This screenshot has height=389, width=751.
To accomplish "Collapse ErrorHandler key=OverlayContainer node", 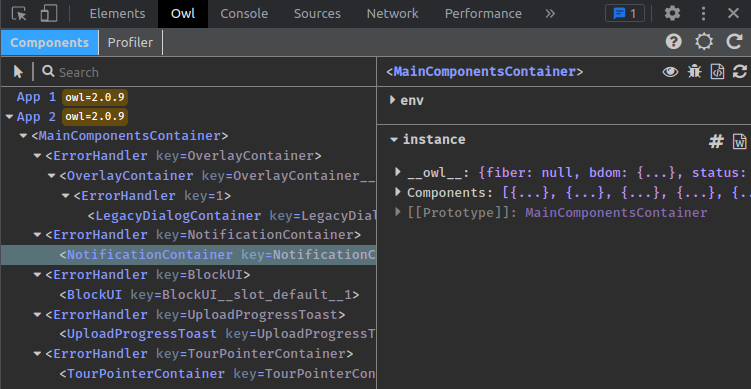I will (38, 156).
